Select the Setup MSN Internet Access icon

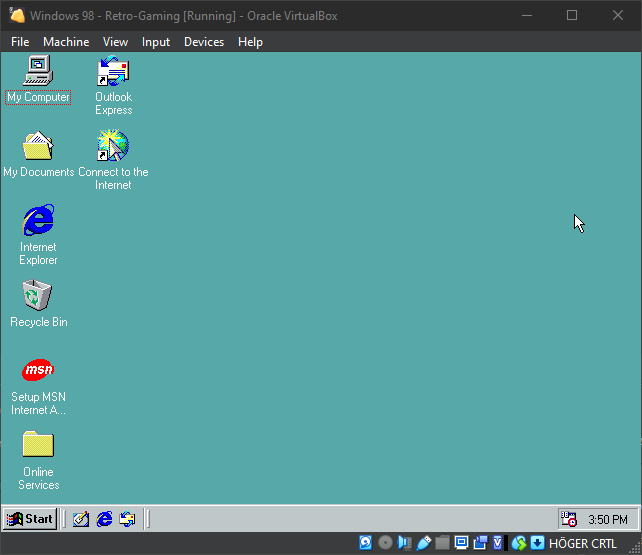point(38,371)
